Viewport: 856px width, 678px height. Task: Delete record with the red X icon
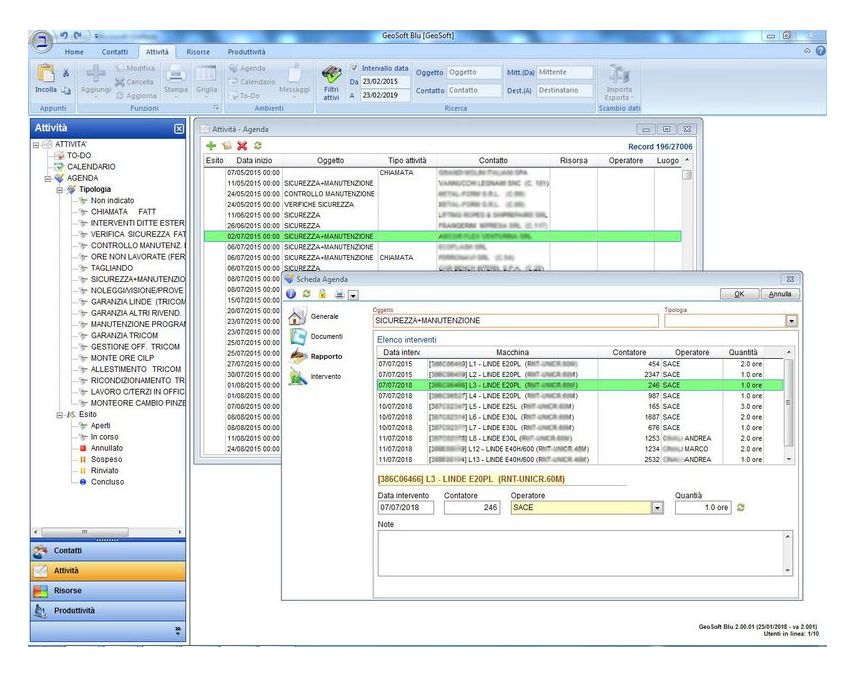(242, 146)
